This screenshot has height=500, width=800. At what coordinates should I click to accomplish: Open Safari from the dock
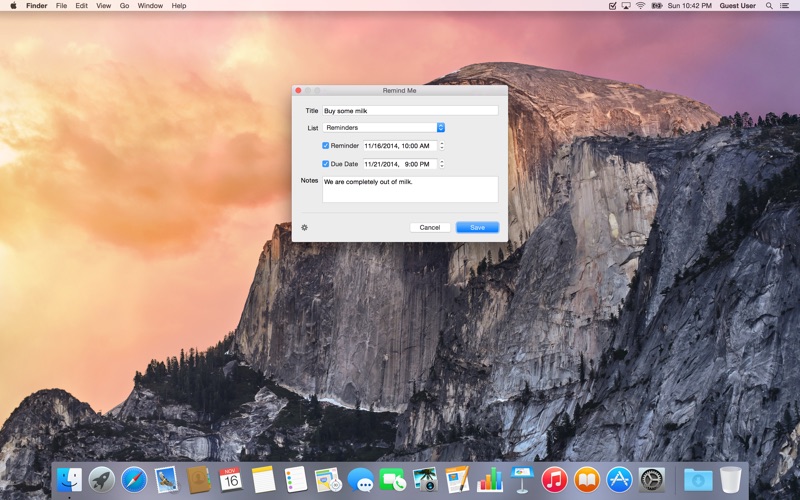(134, 480)
